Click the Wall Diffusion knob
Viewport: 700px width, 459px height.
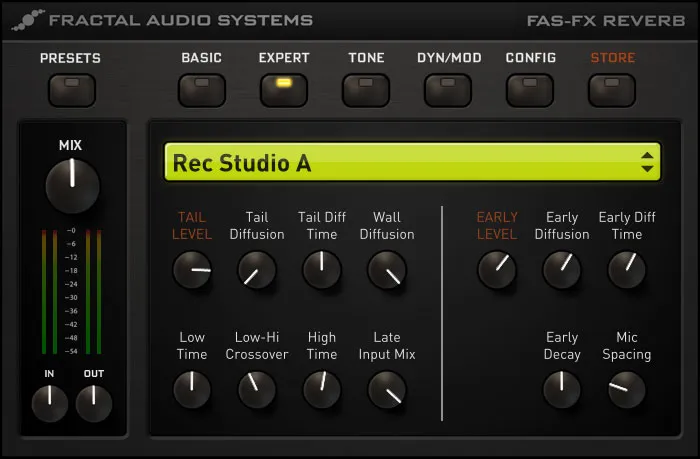[x=387, y=270]
